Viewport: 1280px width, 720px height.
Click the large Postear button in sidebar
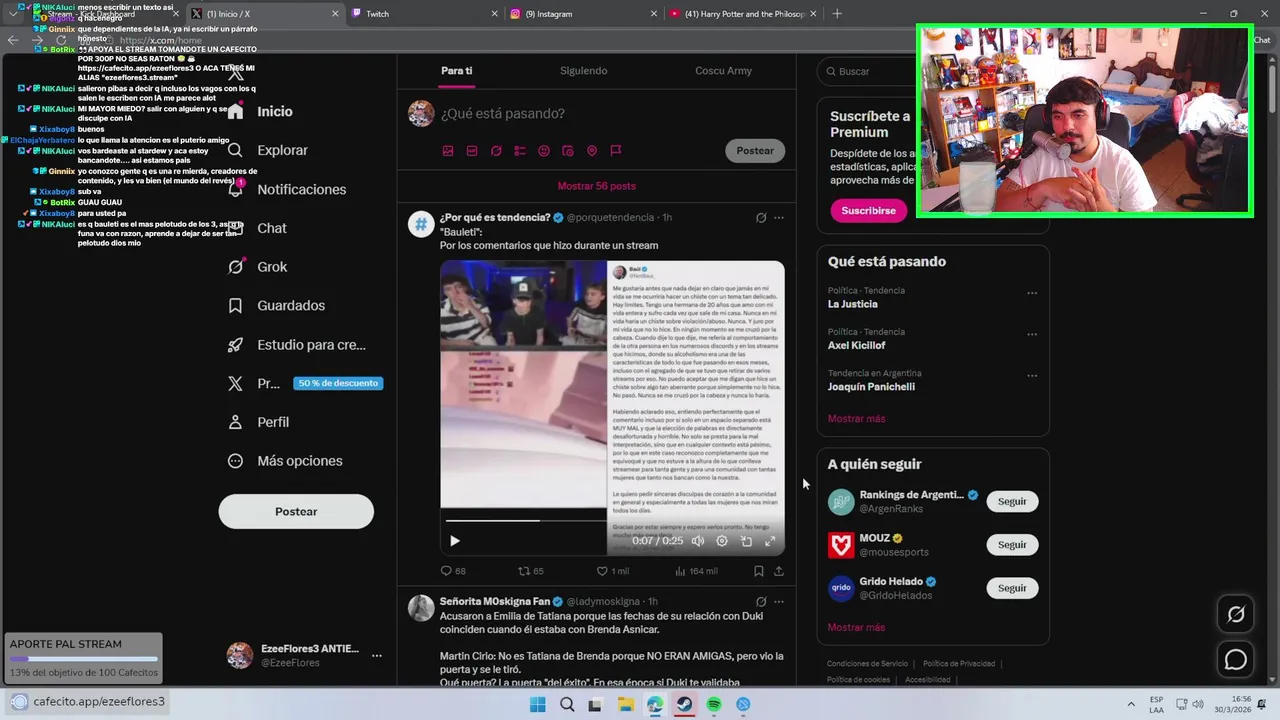[x=296, y=511]
